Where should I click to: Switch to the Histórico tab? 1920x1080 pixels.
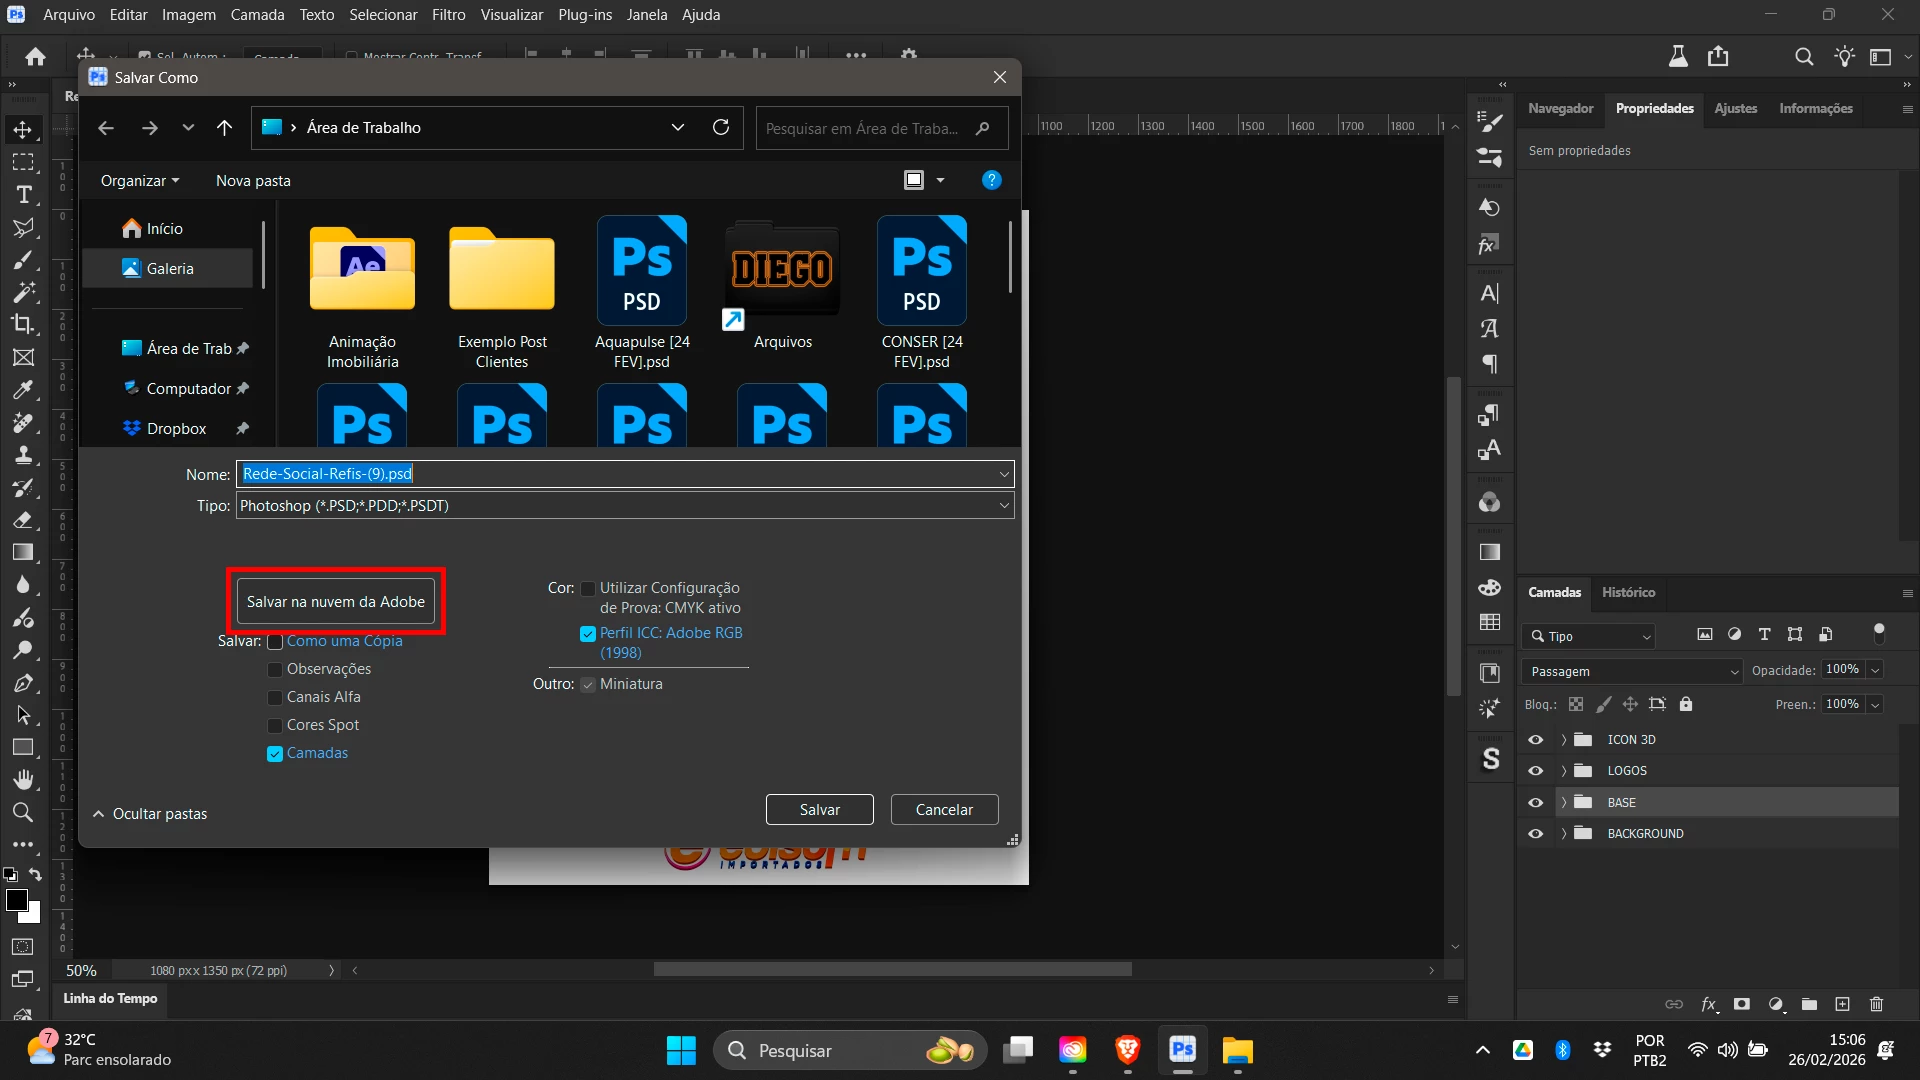[1628, 592]
